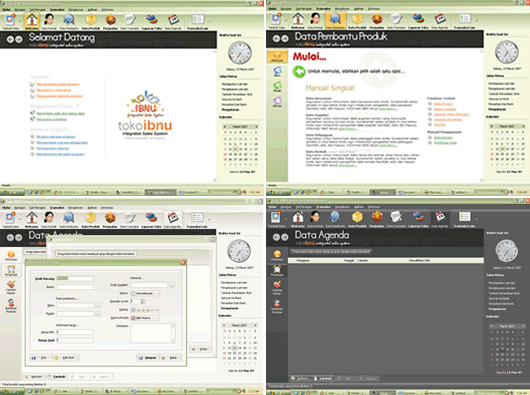Viewport: 530px width, 395px height.
Task: Open Transaksi menu in Selamat Datang window
Action: click(x=57, y=9)
